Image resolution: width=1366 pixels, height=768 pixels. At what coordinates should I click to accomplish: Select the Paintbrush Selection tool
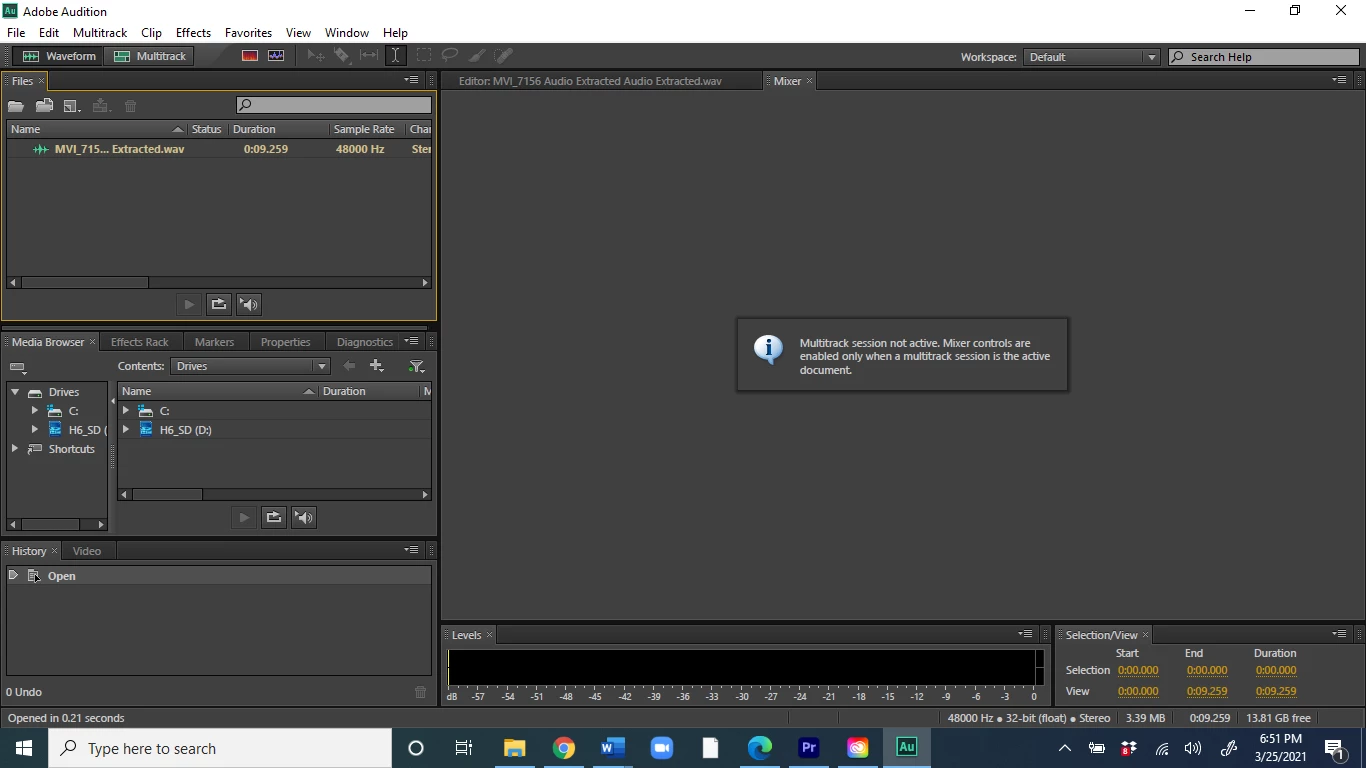point(477,56)
